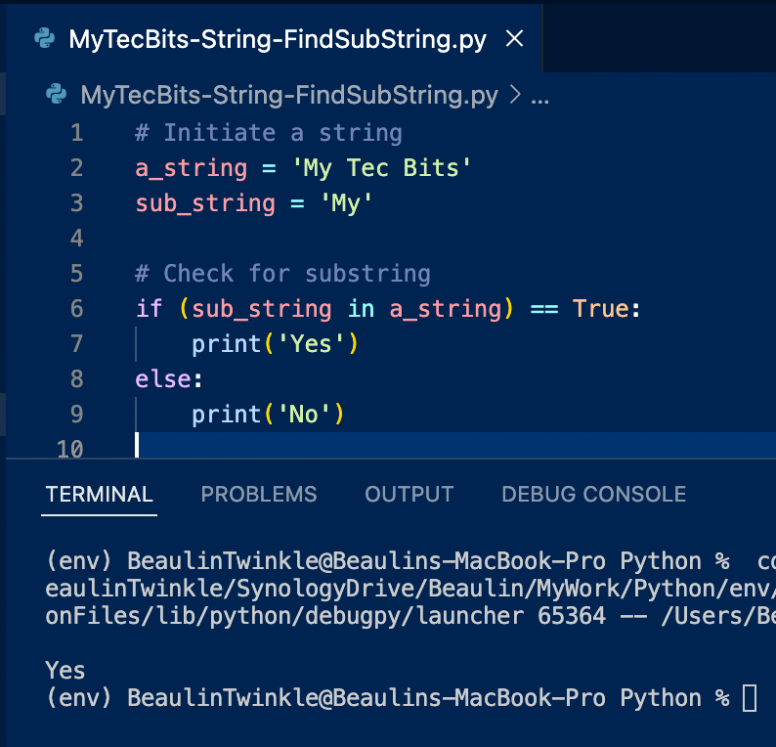The image size is (776, 747).
Task: Open the breadcrumb file name MyTecBits-String-FindSubString.py
Action: (x=289, y=95)
